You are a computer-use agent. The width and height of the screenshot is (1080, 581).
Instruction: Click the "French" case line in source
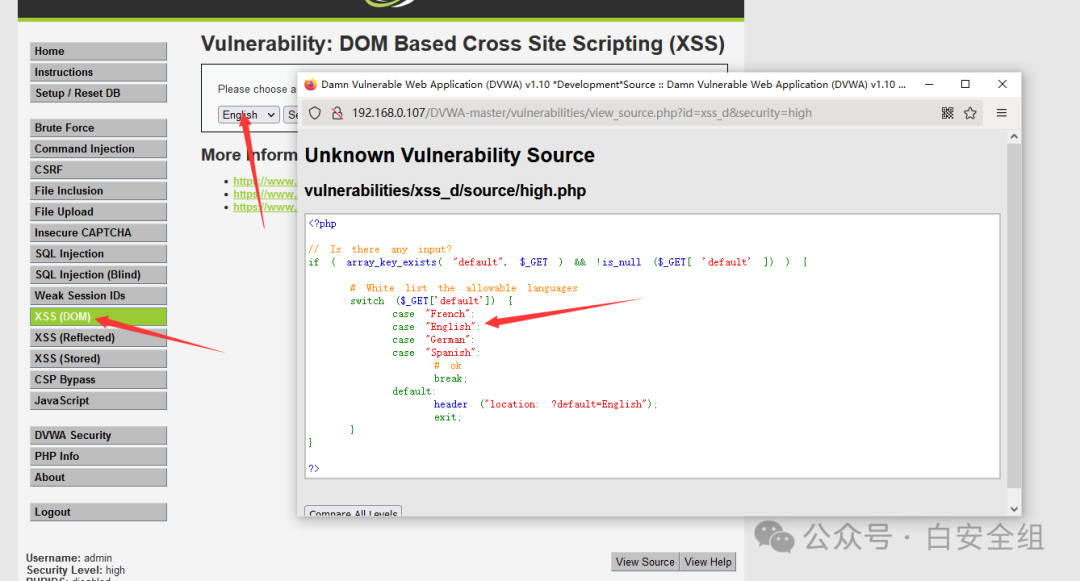point(433,314)
